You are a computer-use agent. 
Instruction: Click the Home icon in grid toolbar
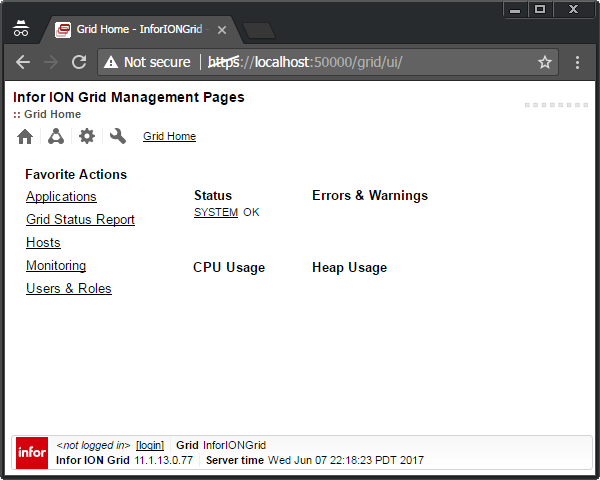25,137
